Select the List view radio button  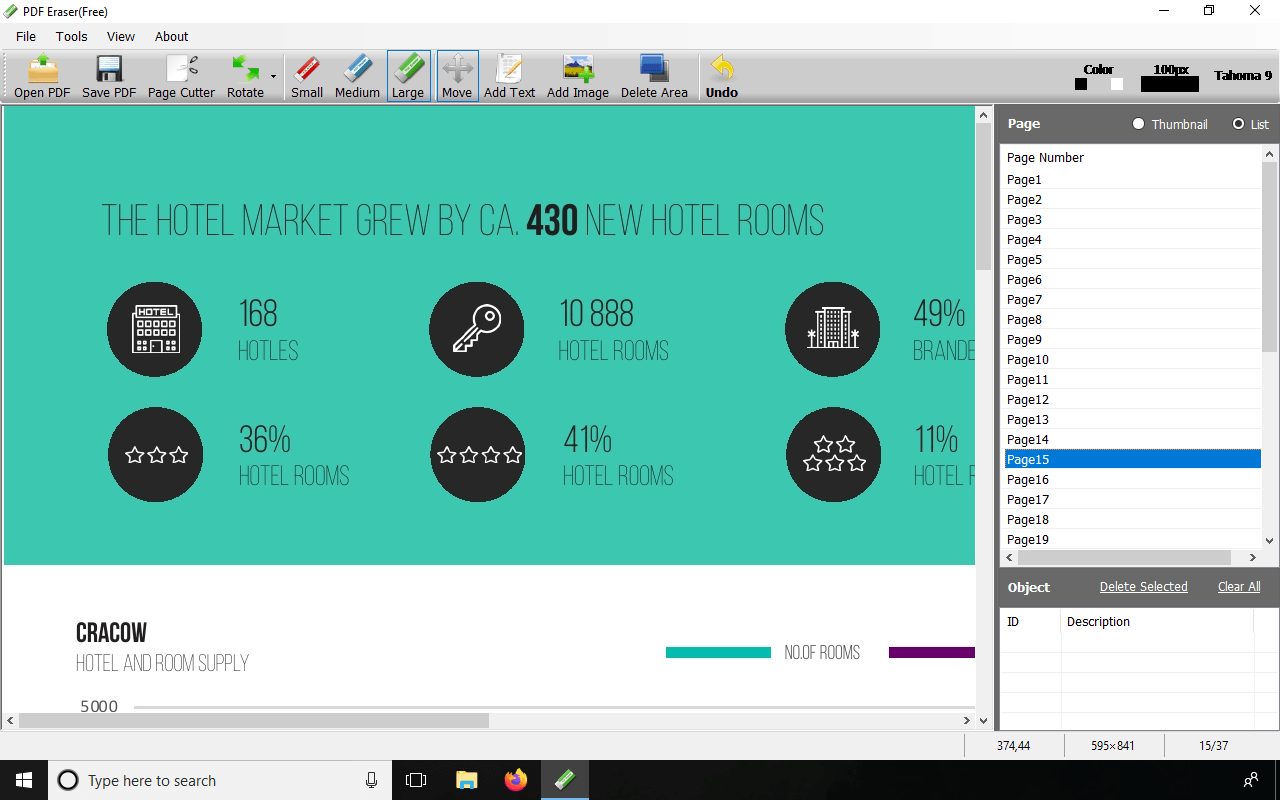1239,124
